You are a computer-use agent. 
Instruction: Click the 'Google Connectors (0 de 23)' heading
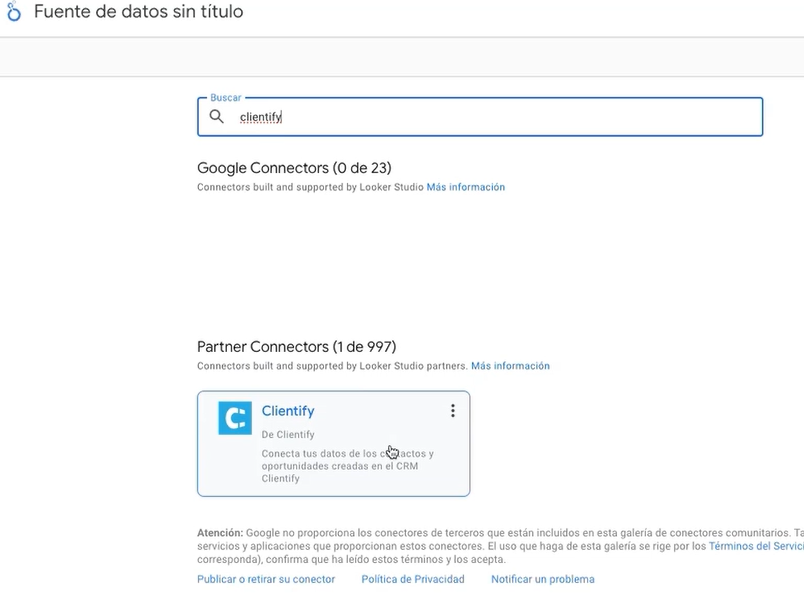[294, 168]
